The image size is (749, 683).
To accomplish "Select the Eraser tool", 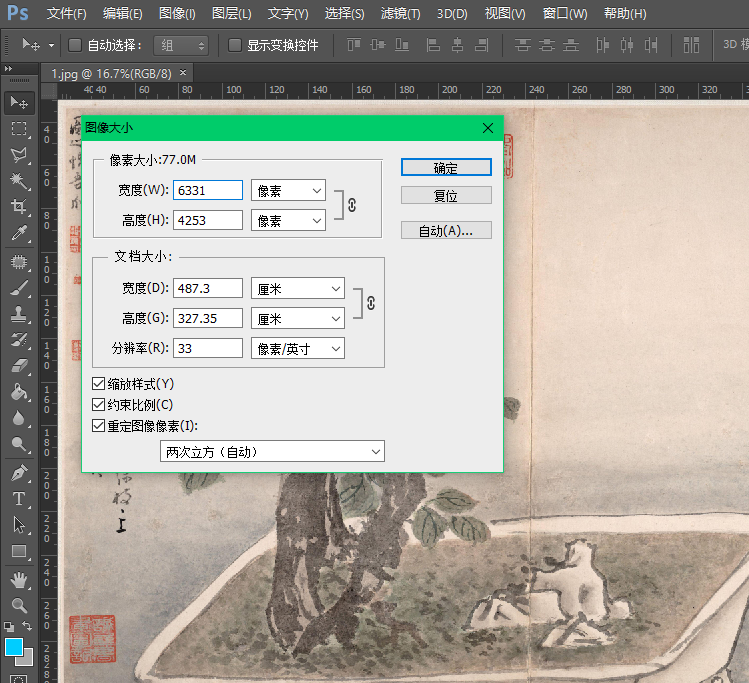I will click(19, 366).
